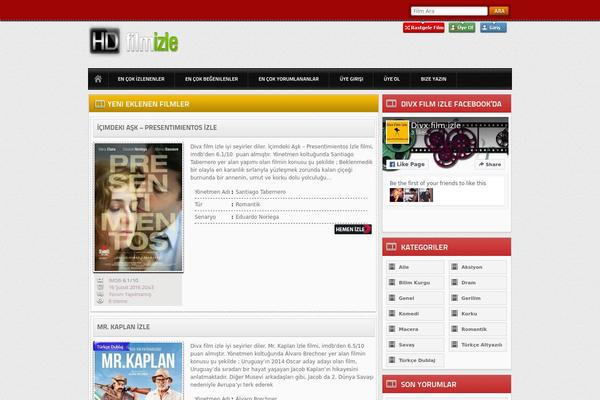Focus the Film Ara search field
Viewport: 600px width, 400px height.
[x=449, y=11]
